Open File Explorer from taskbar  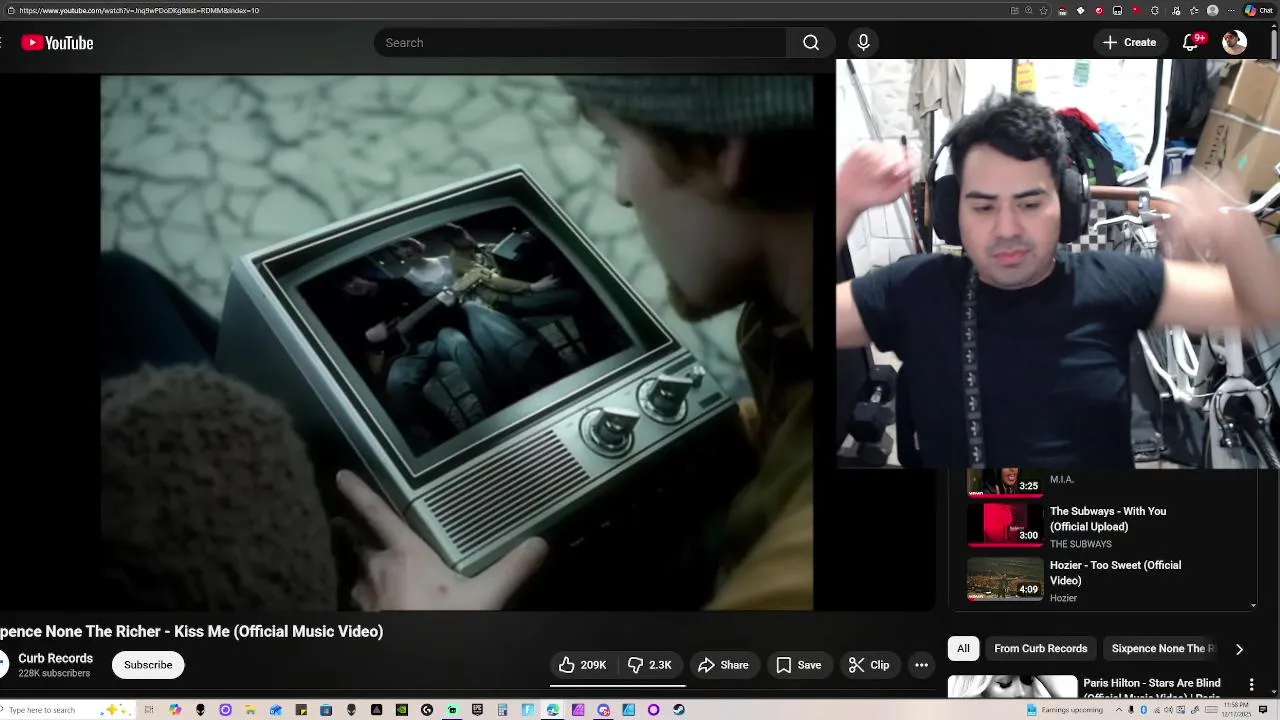pos(250,710)
